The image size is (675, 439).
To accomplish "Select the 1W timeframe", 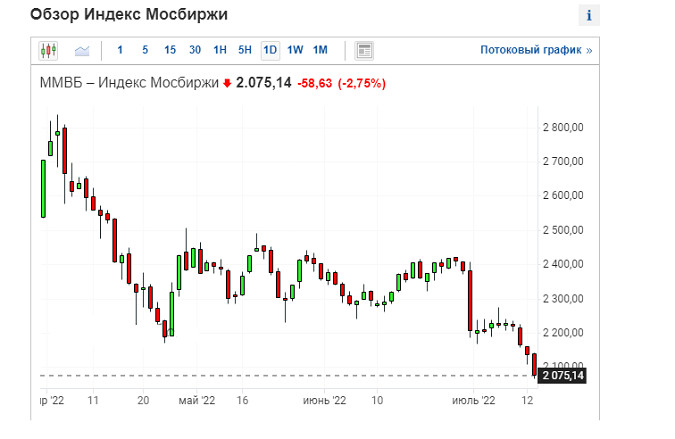I will coord(295,50).
